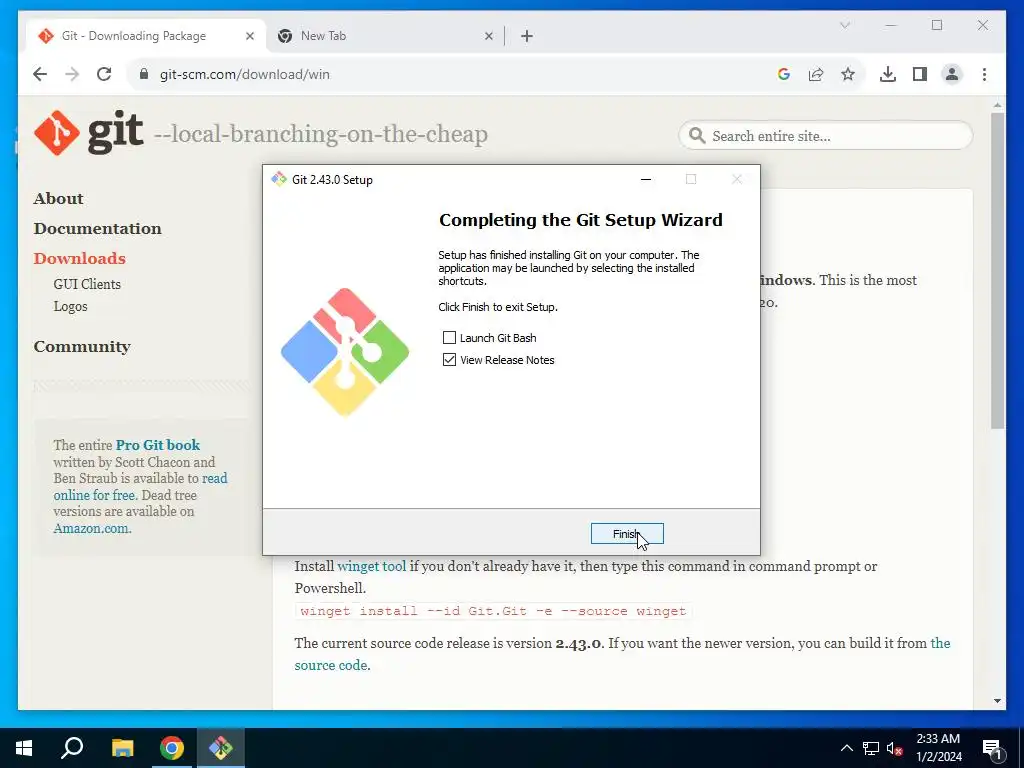Enable the Launch Git Bash checkbox
This screenshot has height=768, width=1024.
[x=449, y=338]
